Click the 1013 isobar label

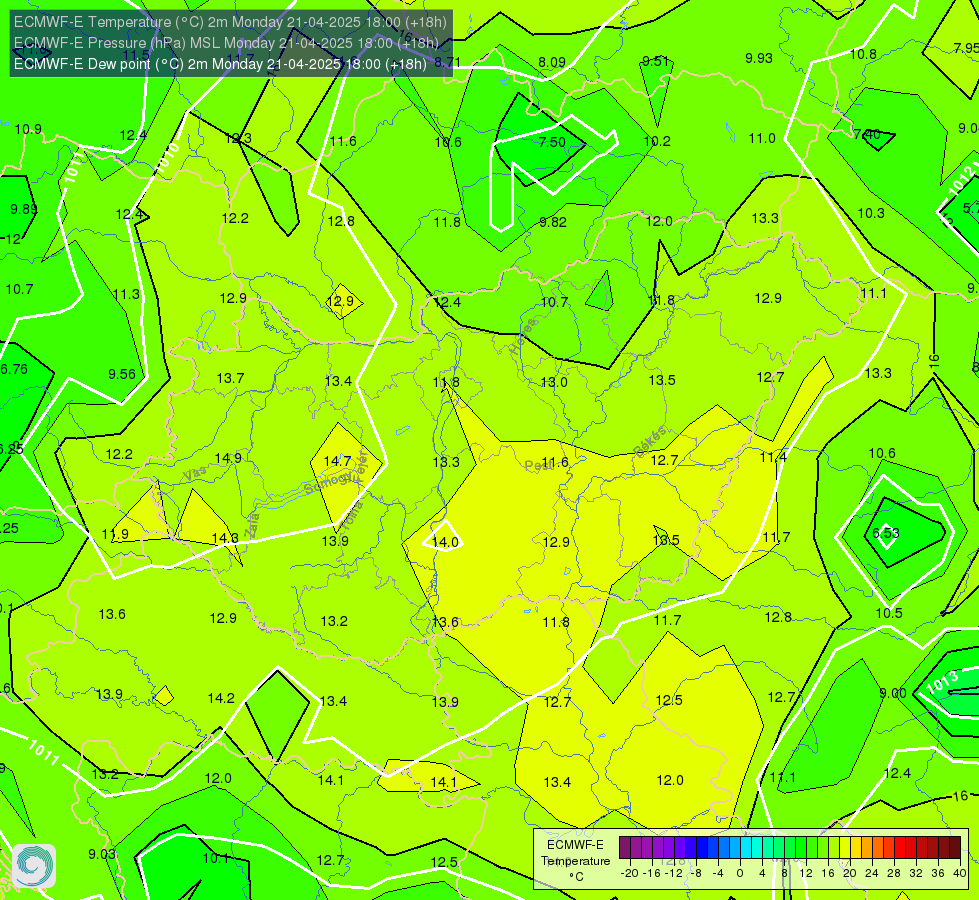click(x=942, y=682)
